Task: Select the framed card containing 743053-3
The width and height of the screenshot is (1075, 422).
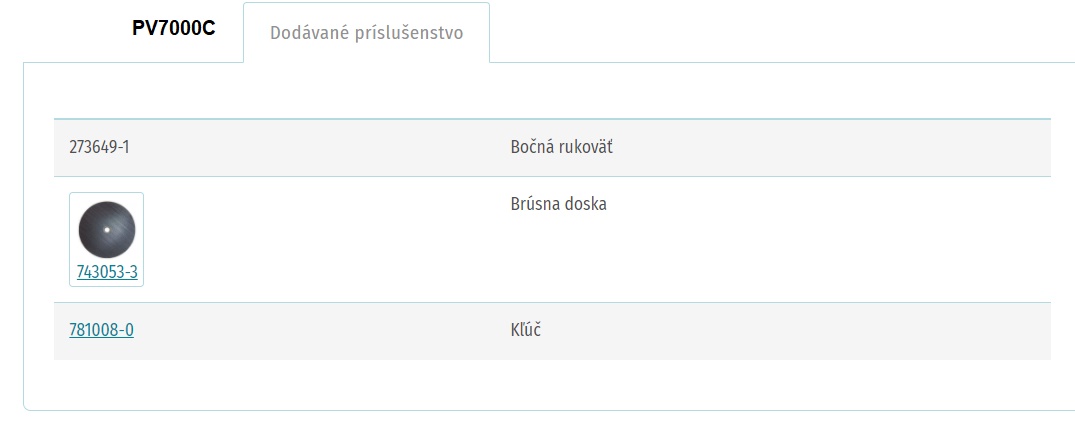Action: pos(106,239)
